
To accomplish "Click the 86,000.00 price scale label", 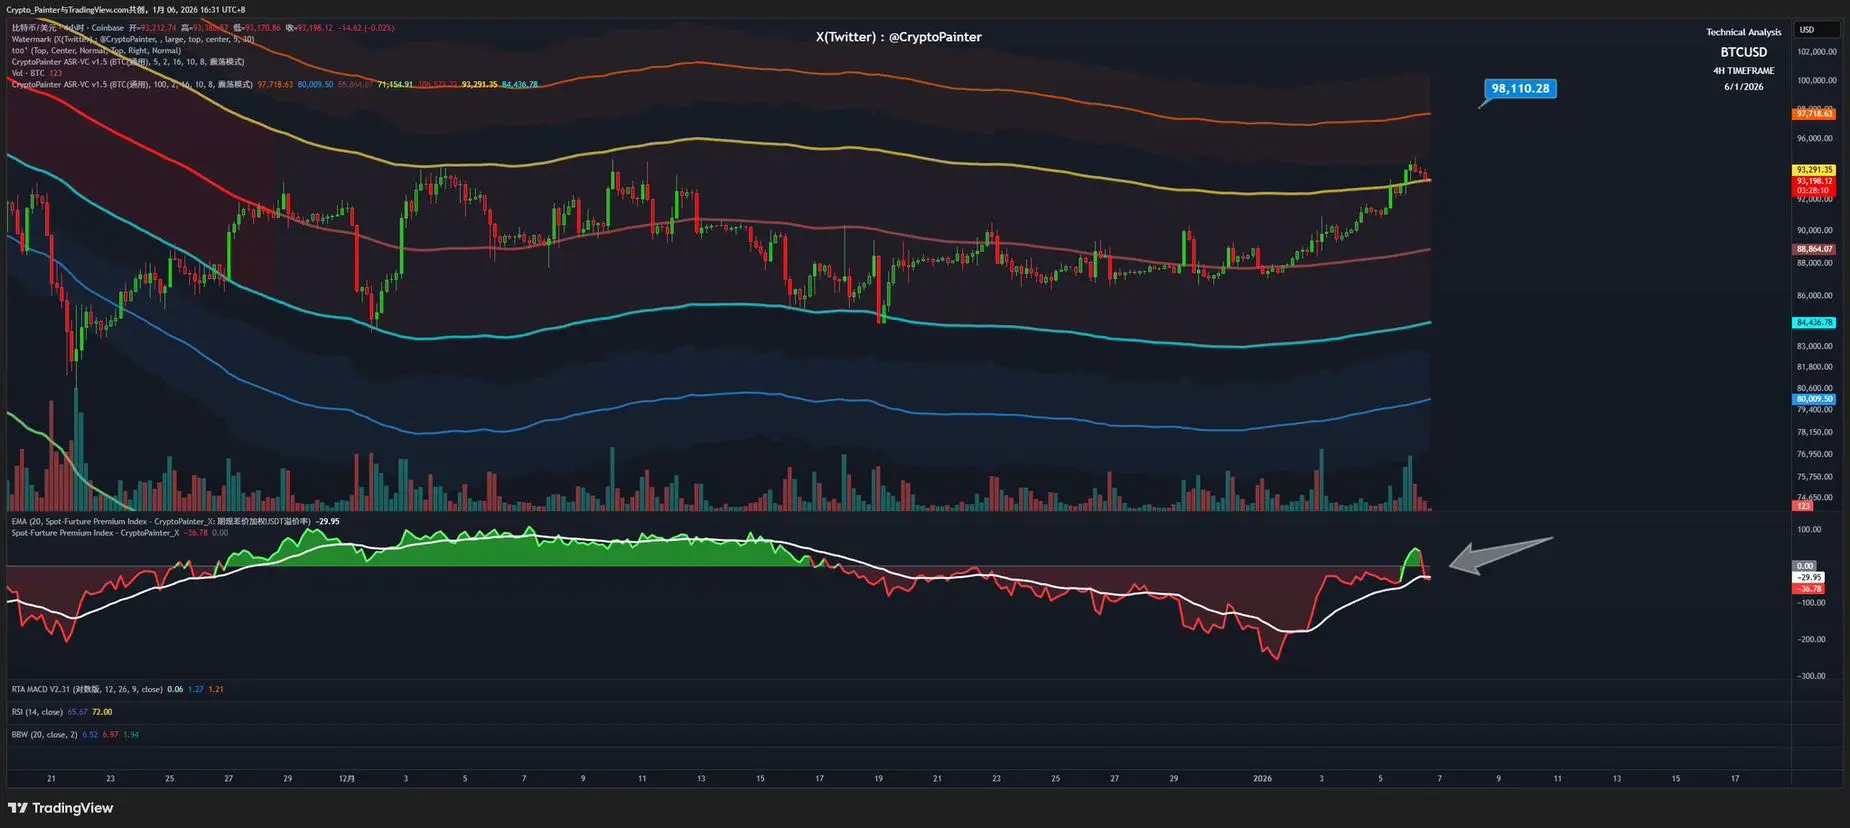I will click(1814, 296).
